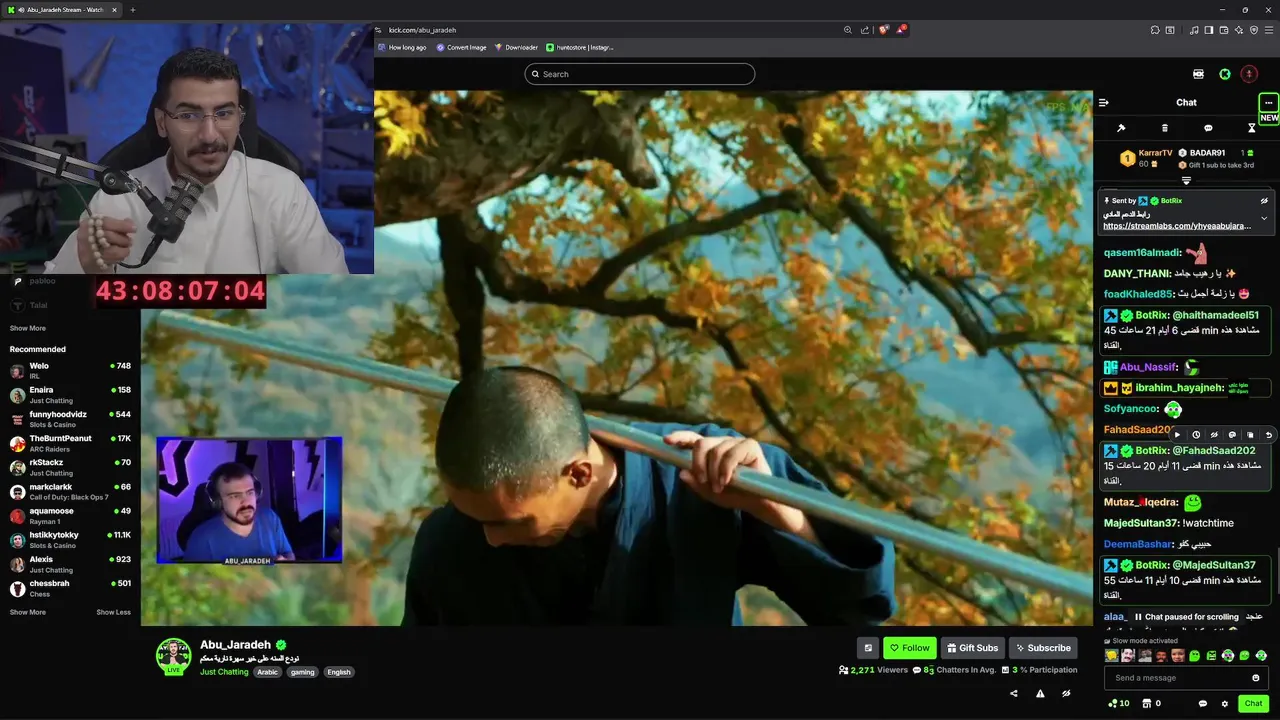This screenshot has width=1280, height=720.
Task: Expand the gift leaderboard handle
Action: [x=1186, y=181]
